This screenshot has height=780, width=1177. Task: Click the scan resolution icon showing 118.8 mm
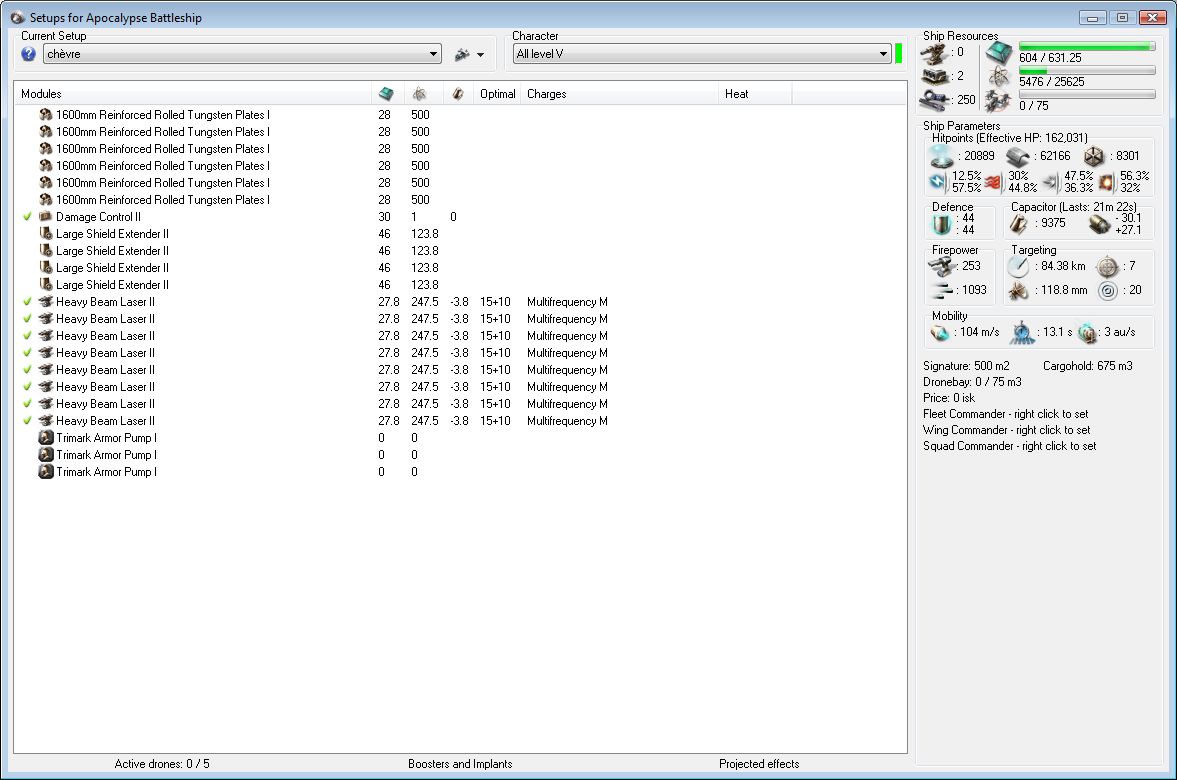[1018, 291]
